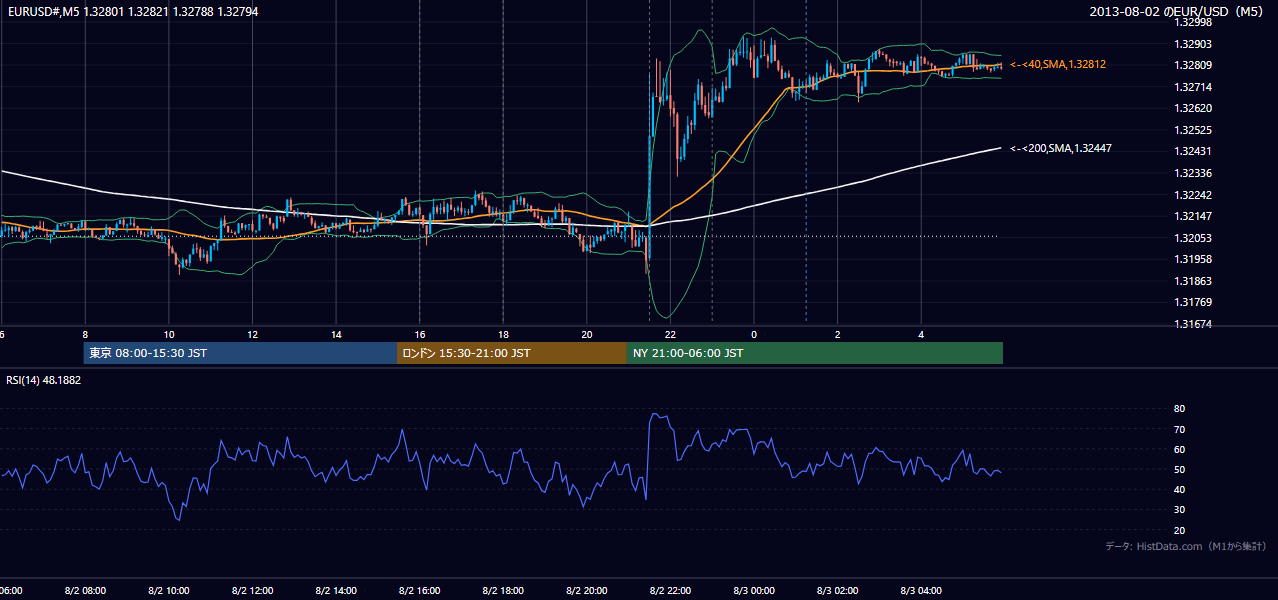Viewport: 1278px width, 600px height.
Task: Select hour label 22 under the price chart
Action: (x=670, y=334)
